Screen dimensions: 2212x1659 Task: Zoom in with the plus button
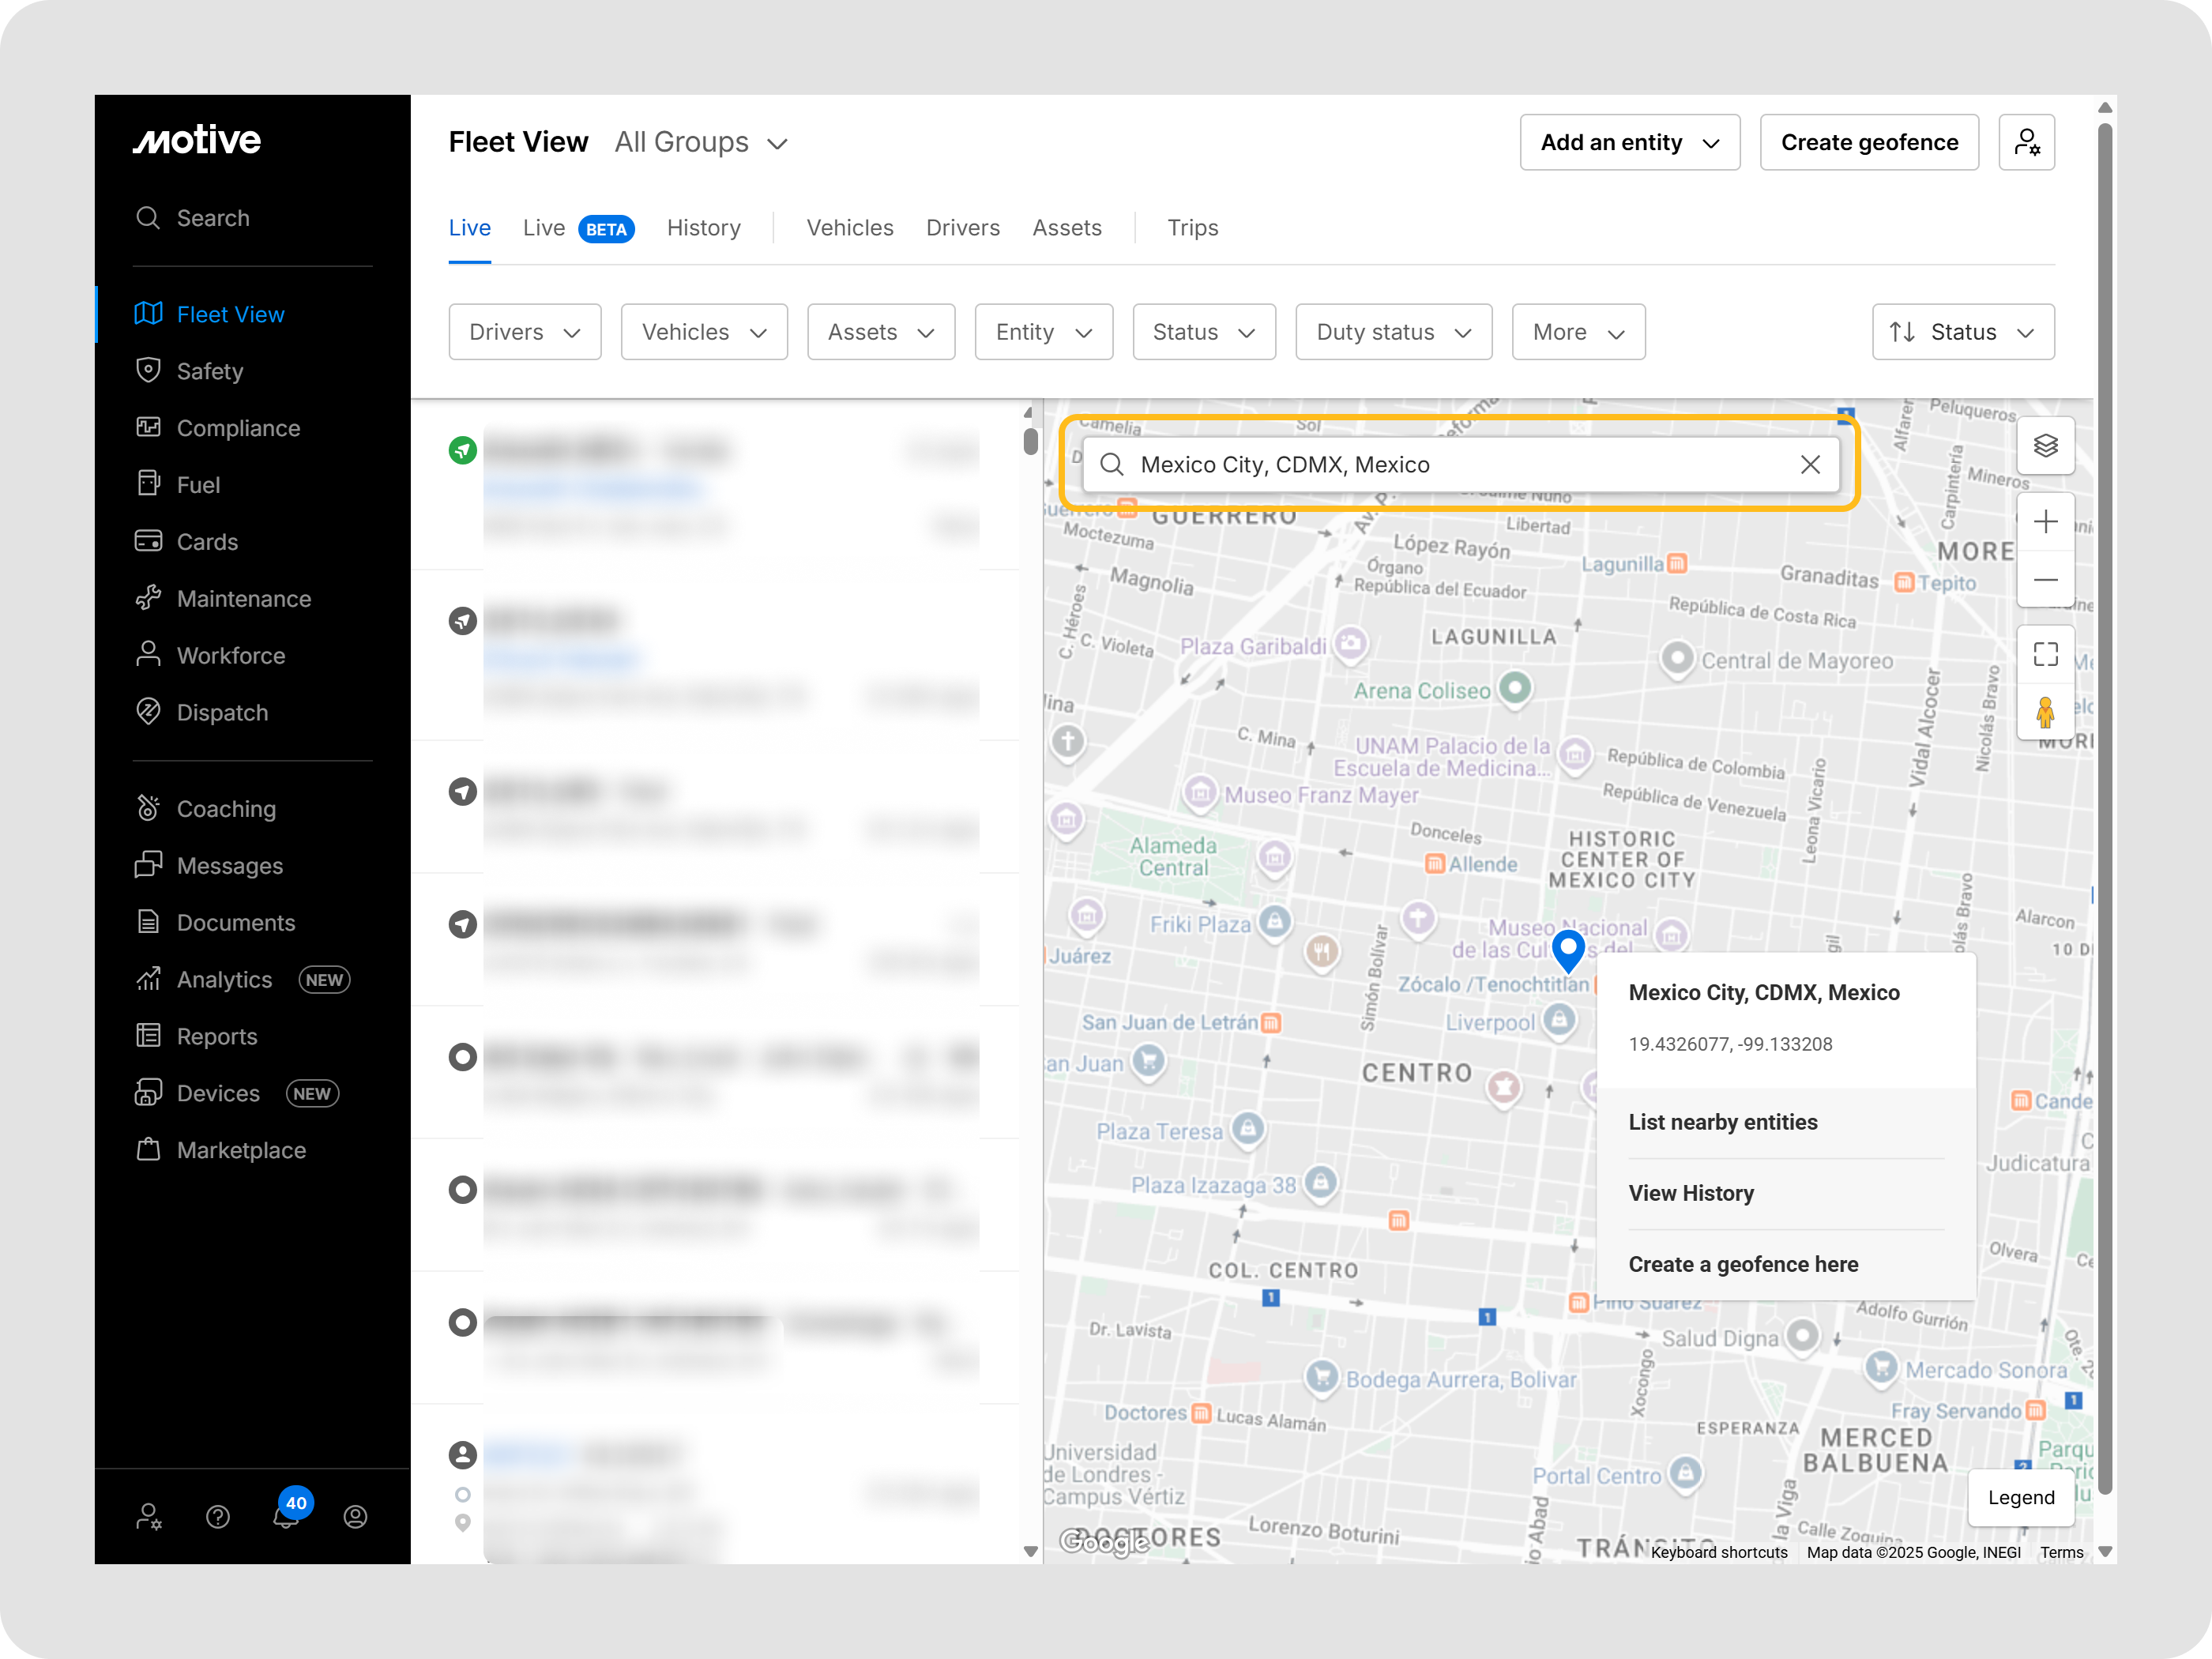[x=2045, y=522]
